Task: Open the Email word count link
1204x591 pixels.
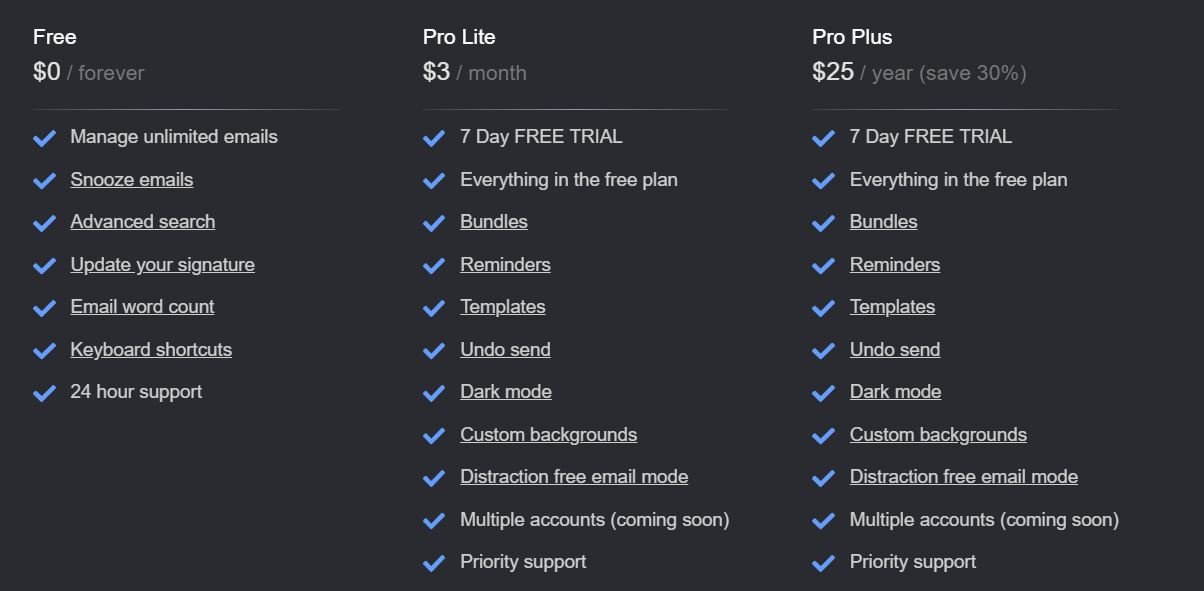Action: coord(142,307)
